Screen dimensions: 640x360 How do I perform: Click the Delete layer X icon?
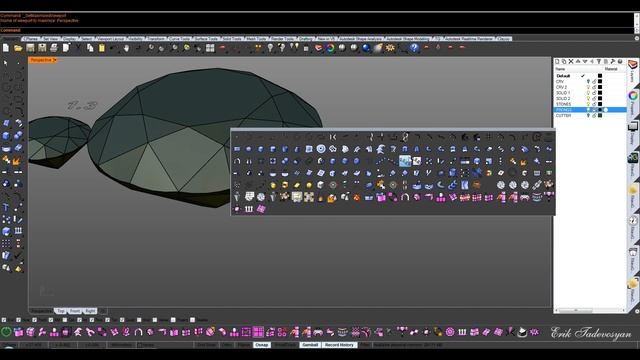tap(571, 61)
